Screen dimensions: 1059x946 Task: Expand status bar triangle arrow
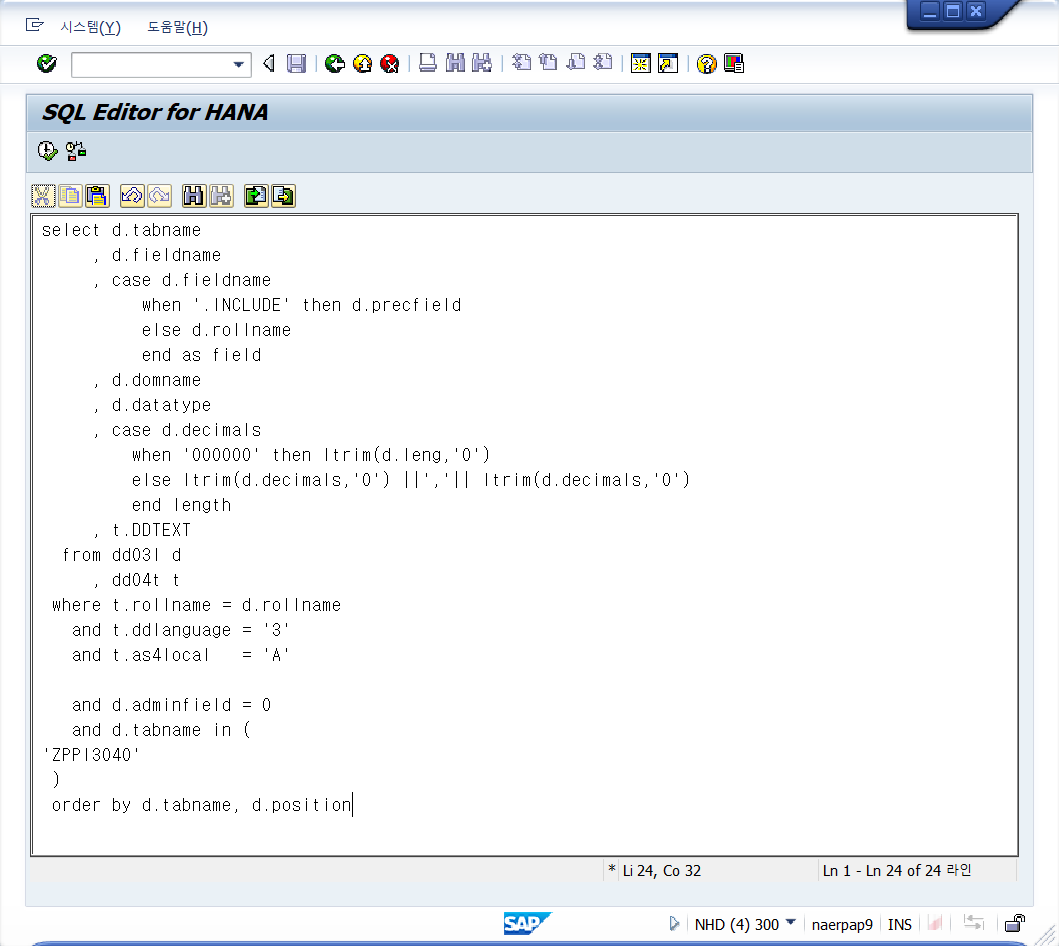point(674,923)
